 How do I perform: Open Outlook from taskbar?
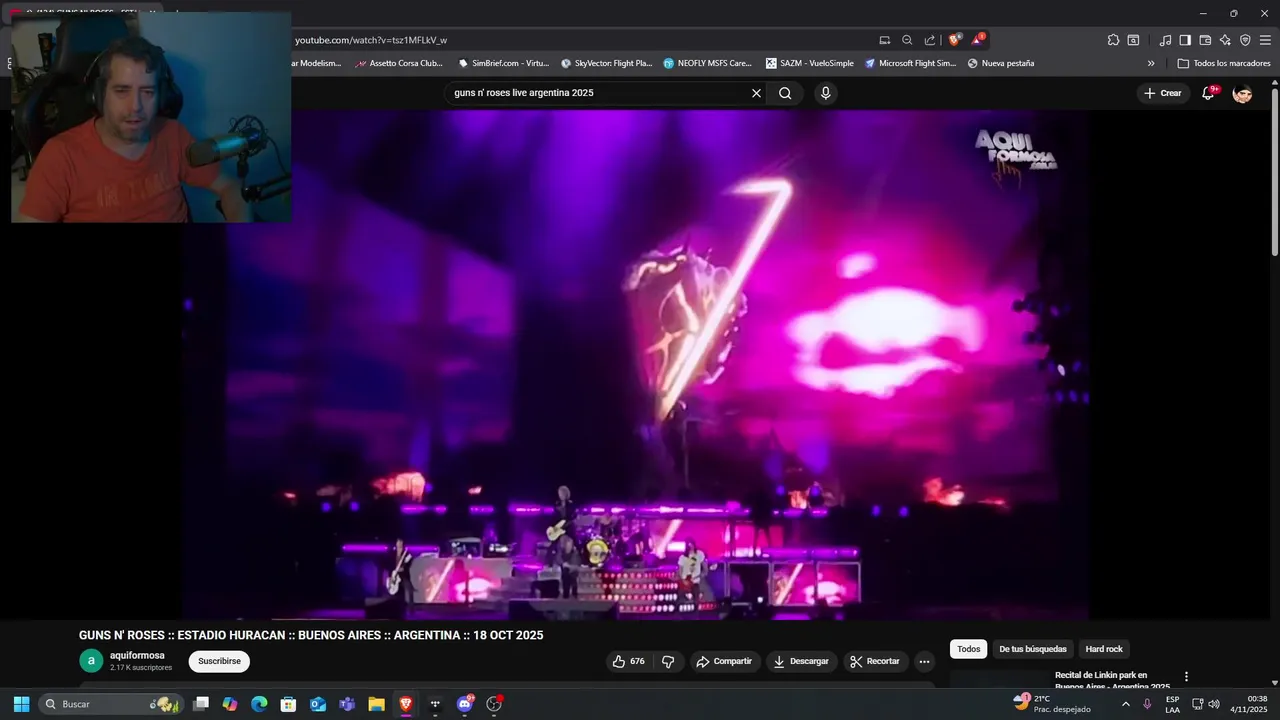[x=318, y=704]
